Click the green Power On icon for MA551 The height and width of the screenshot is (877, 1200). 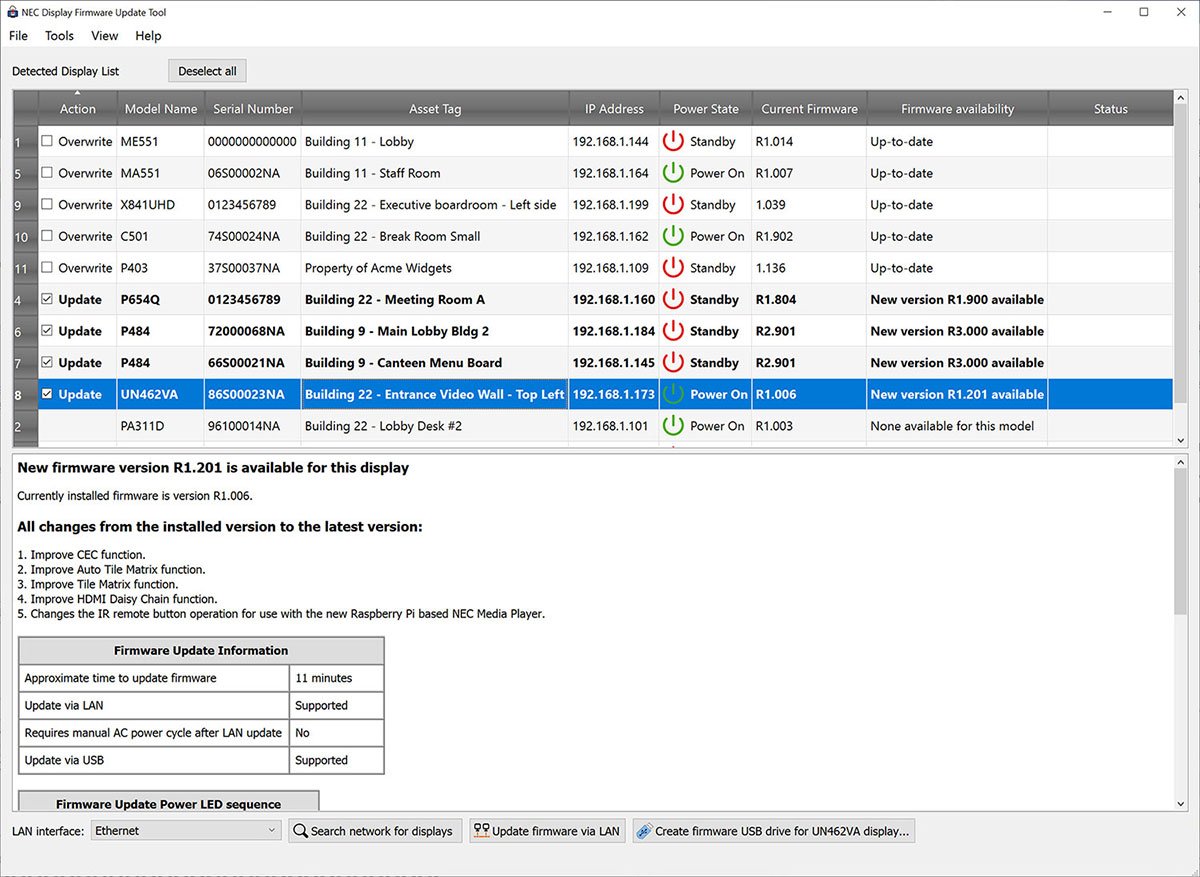pos(672,172)
